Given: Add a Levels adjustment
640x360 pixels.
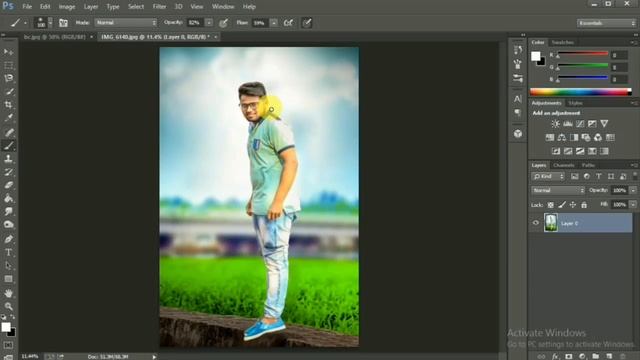Looking at the screenshot, I should click(x=568, y=124).
